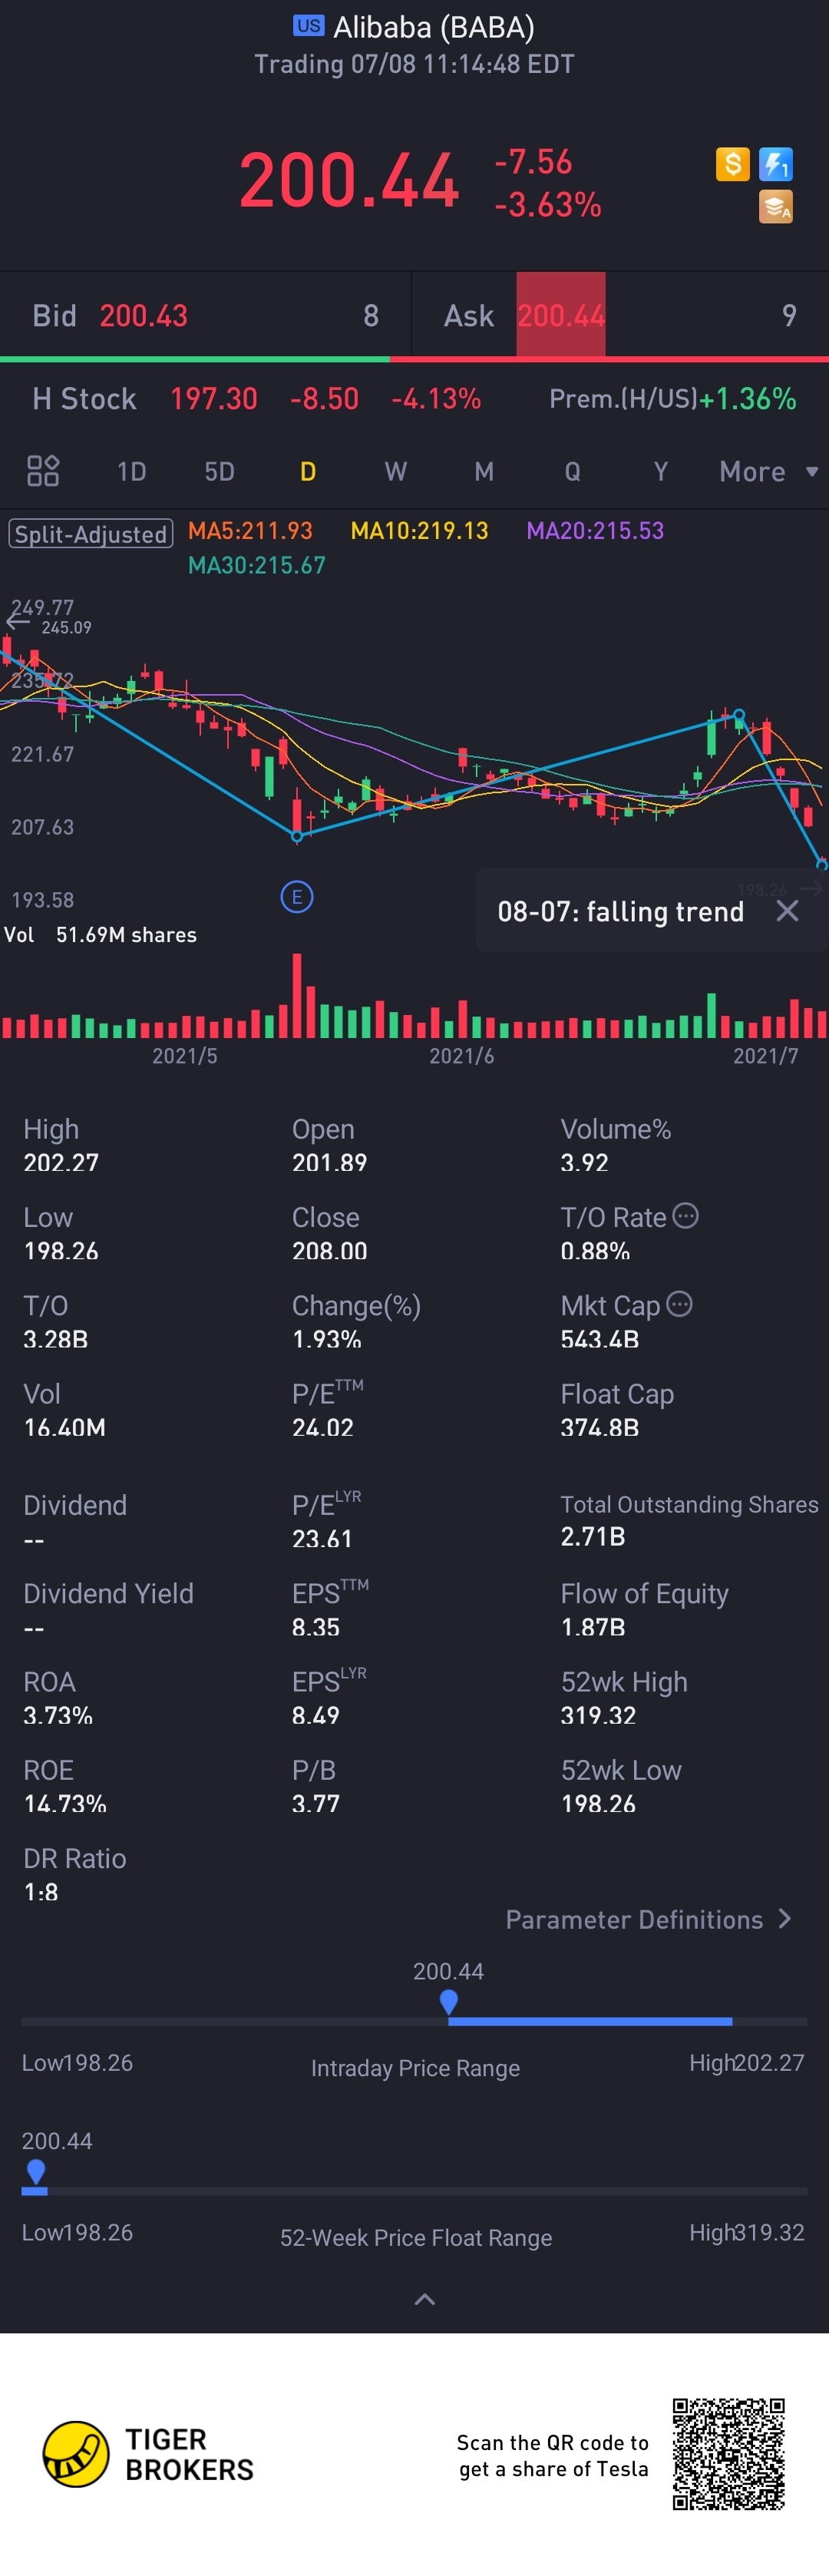Select the W weekly chart tab
829x2576 pixels.
[x=396, y=471]
